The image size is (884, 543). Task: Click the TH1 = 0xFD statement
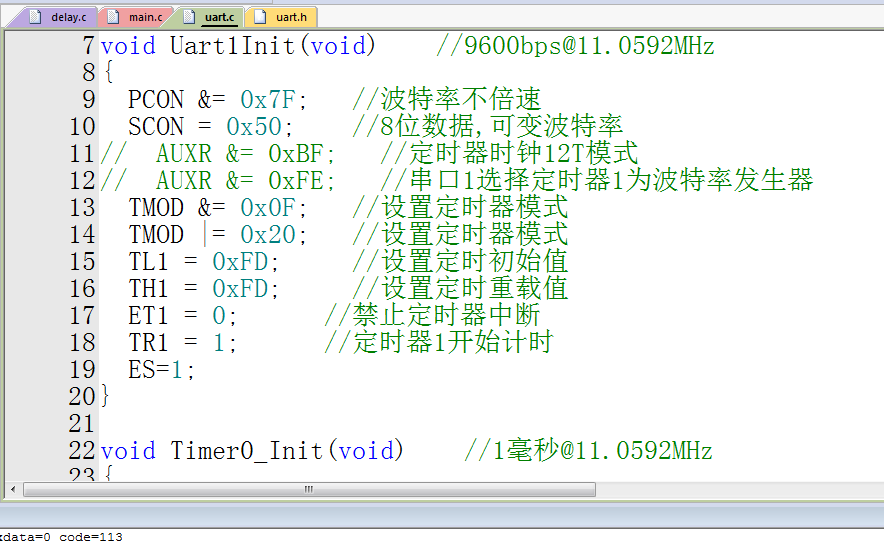pyautogui.click(x=204, y=289)
